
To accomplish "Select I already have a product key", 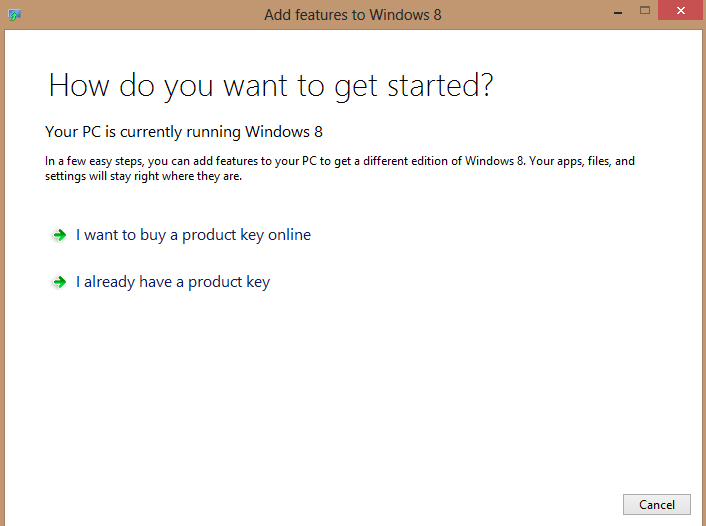I will point(173,282).
